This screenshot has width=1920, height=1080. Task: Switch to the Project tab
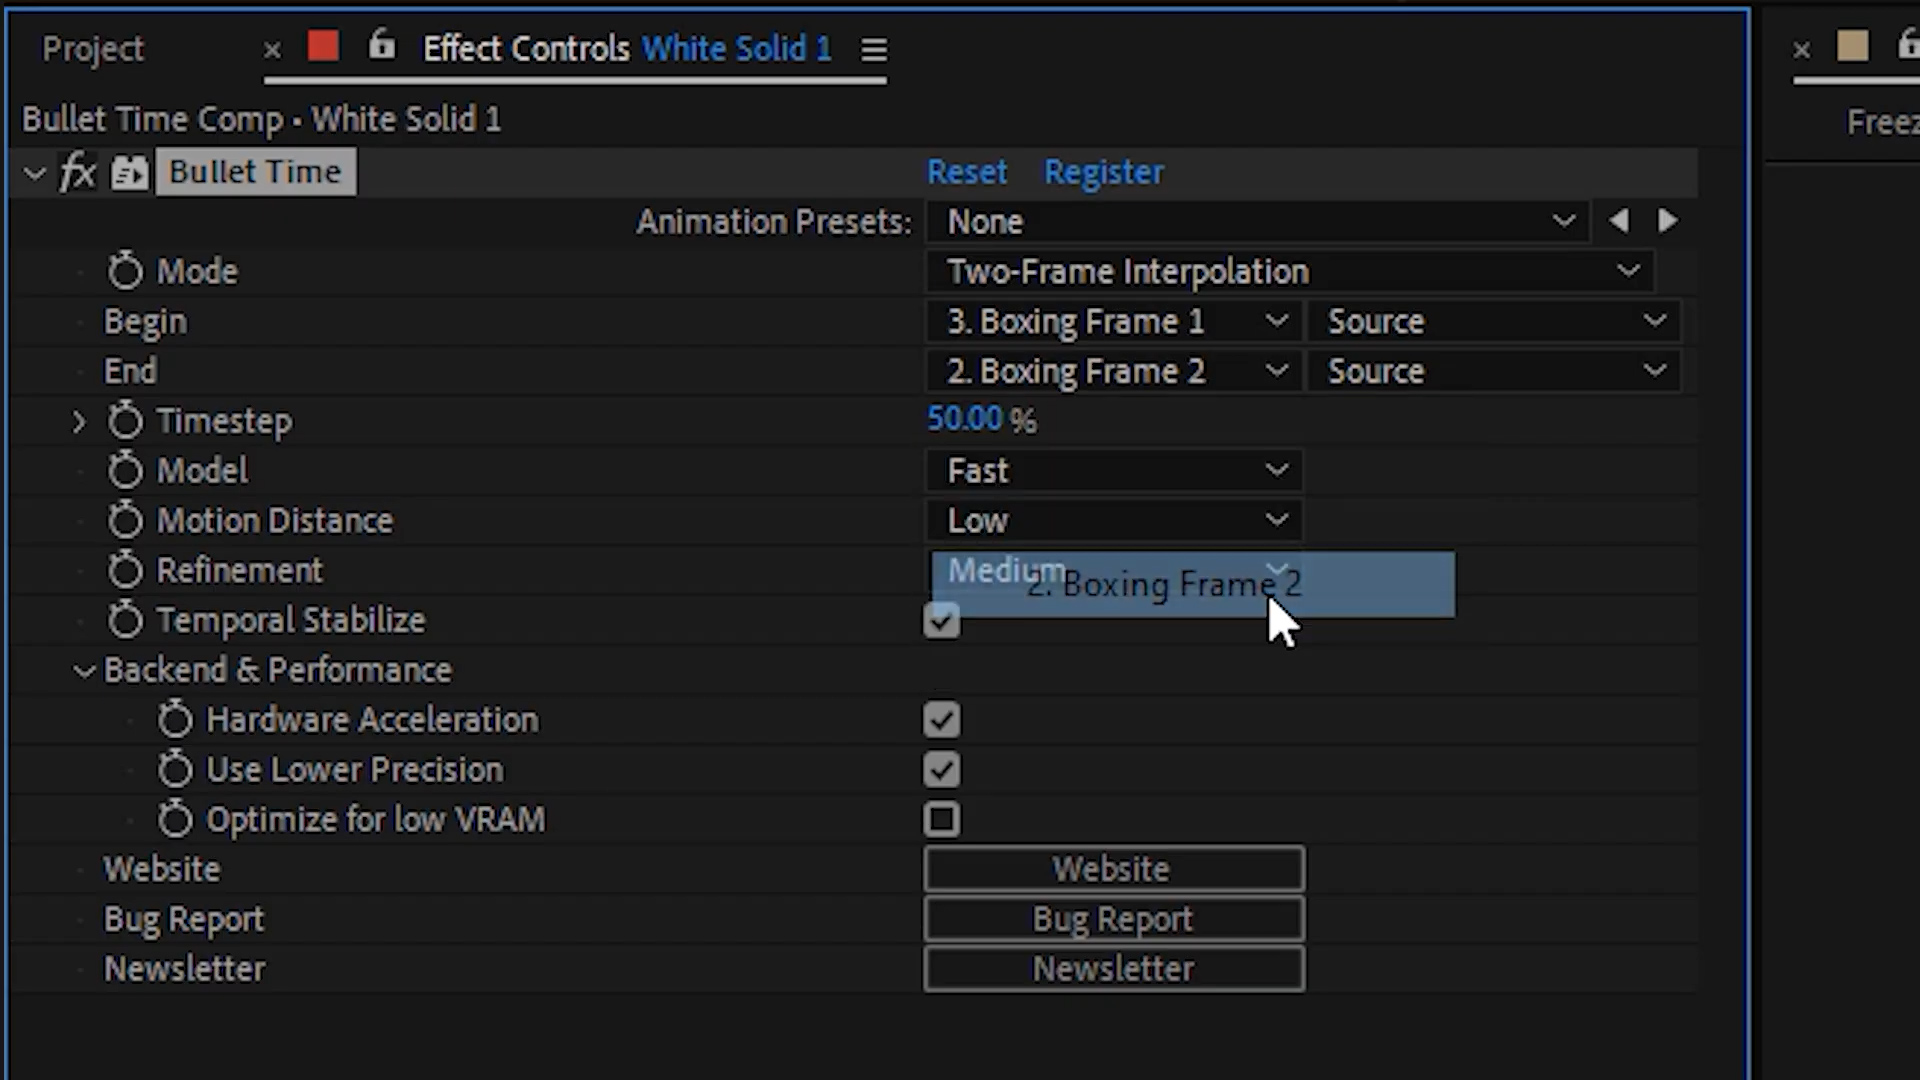coord(92,49)
